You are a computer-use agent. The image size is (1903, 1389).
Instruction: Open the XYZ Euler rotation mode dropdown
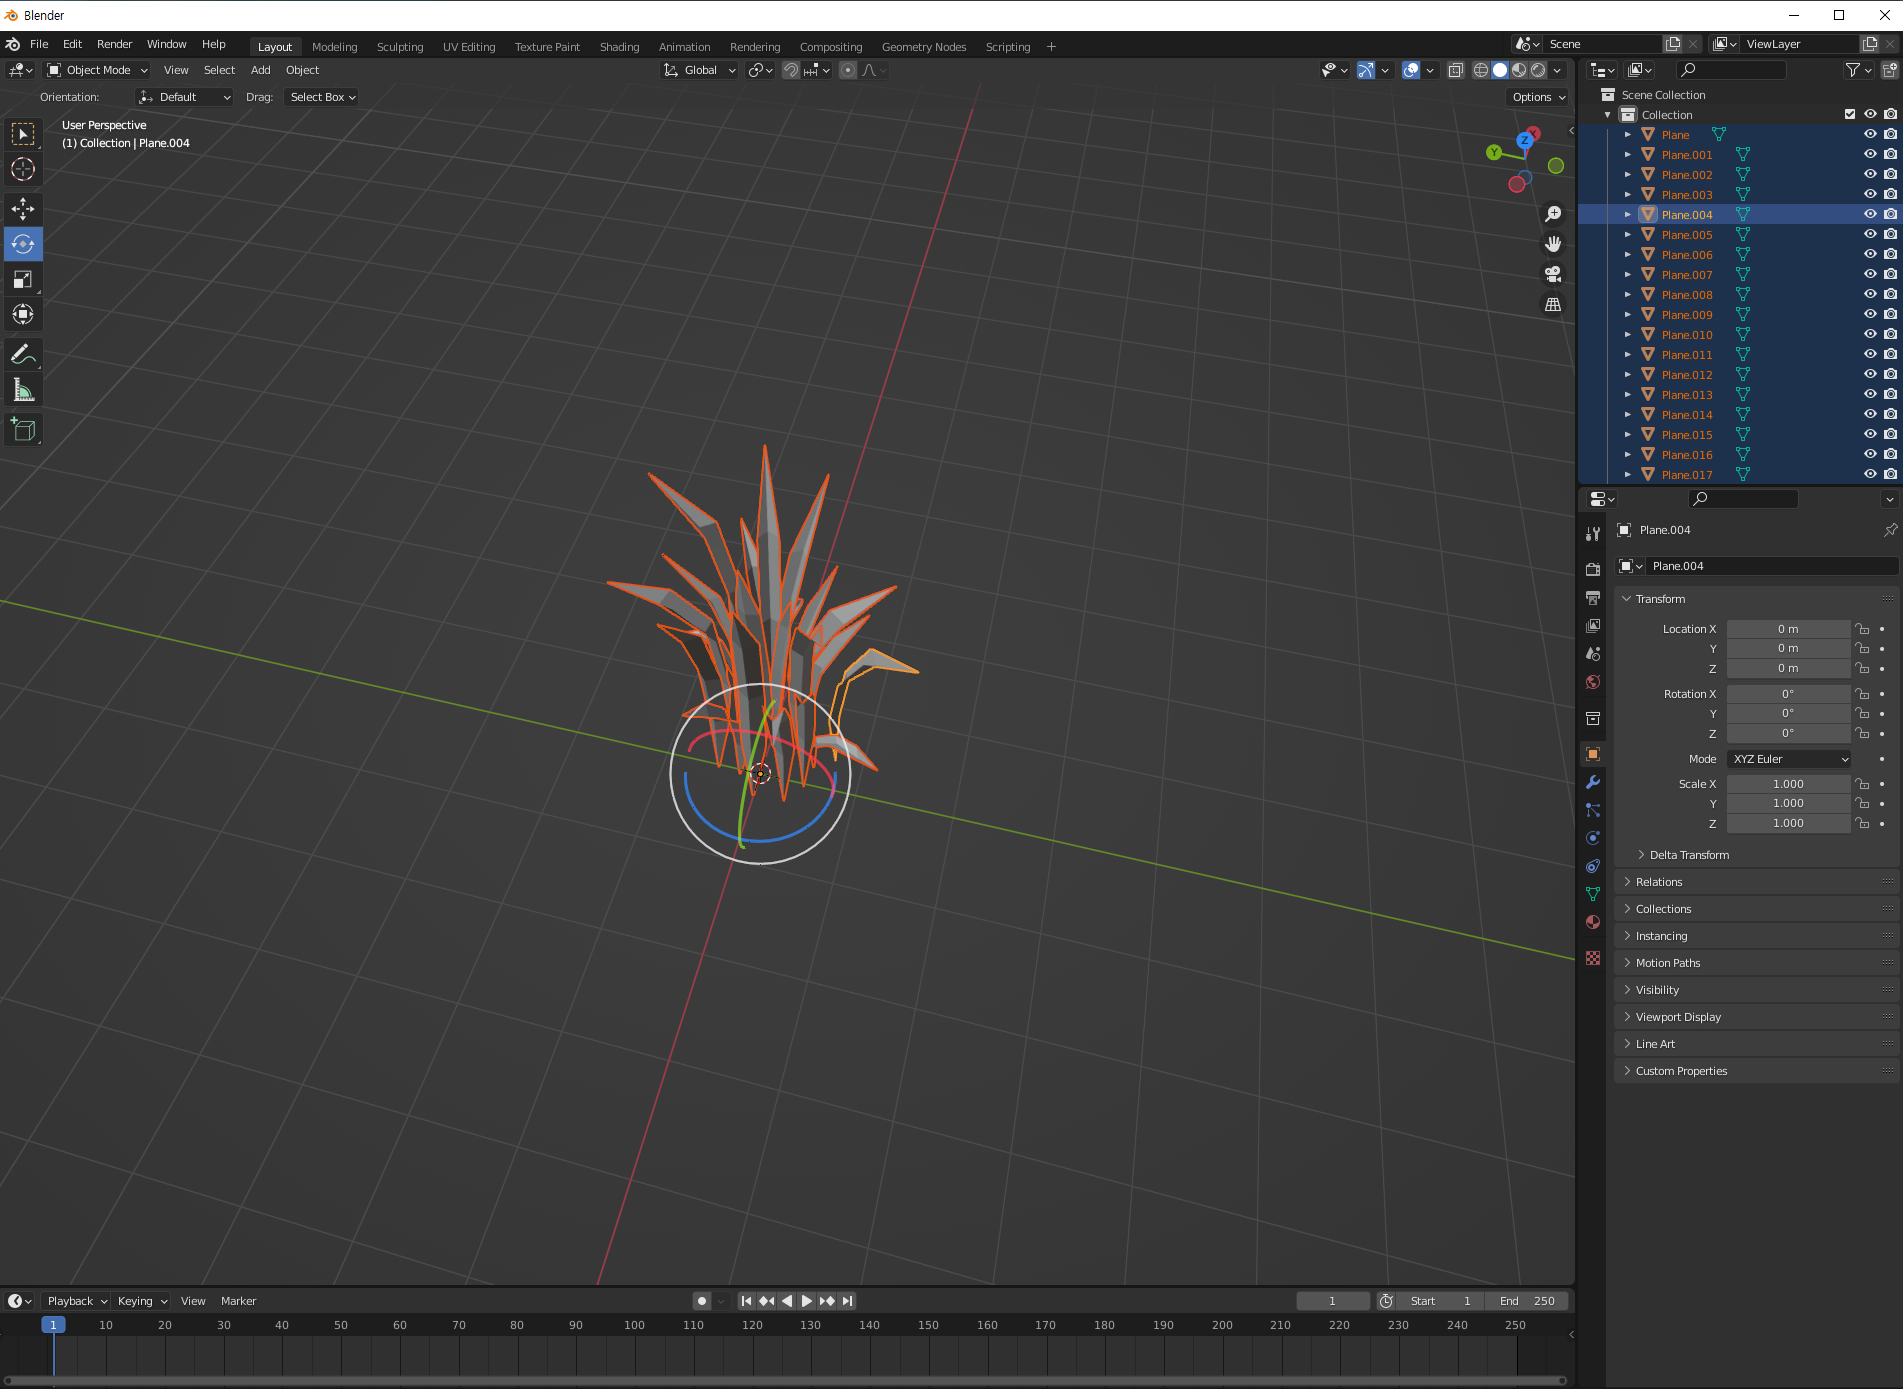tap(1790, 759)
